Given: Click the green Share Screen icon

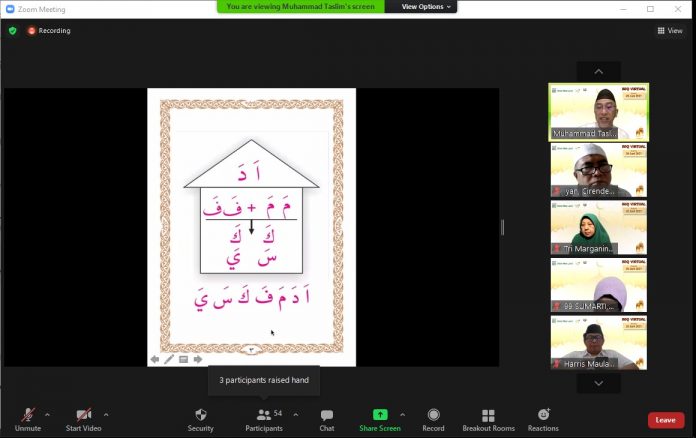Looking at the screenshot, I should tap(380, 415).
